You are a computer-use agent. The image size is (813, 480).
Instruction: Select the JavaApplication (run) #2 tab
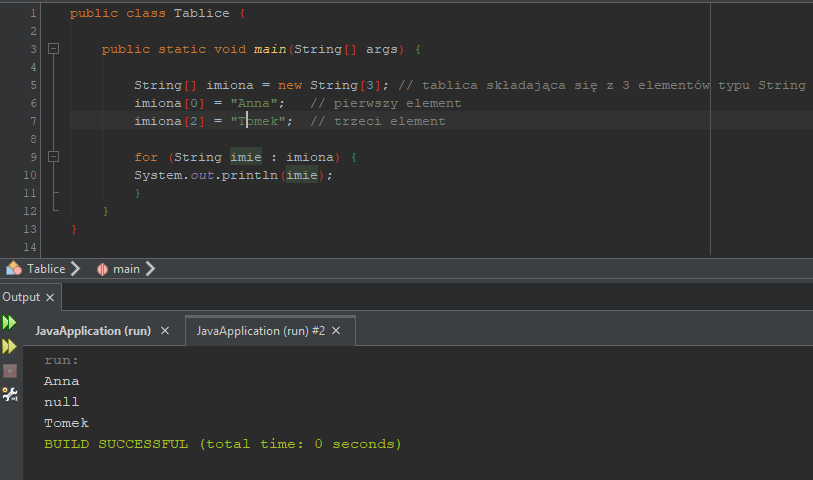260,330
